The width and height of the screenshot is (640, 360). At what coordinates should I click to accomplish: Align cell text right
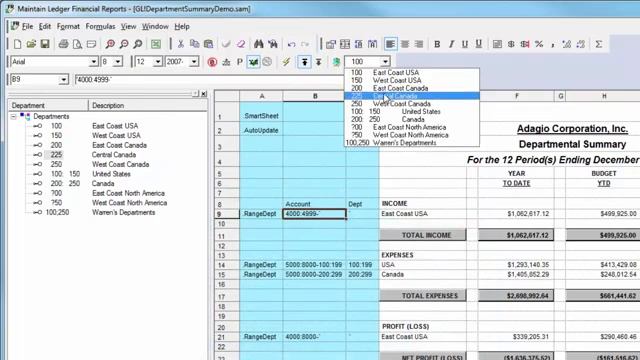418,44
